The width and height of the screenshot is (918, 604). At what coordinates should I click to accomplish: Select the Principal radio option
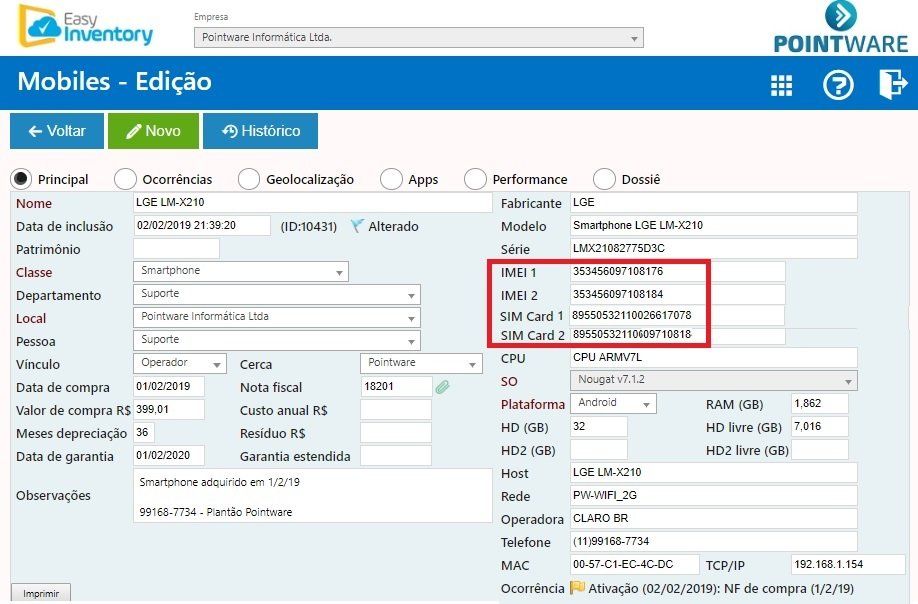tap(22, 179)
